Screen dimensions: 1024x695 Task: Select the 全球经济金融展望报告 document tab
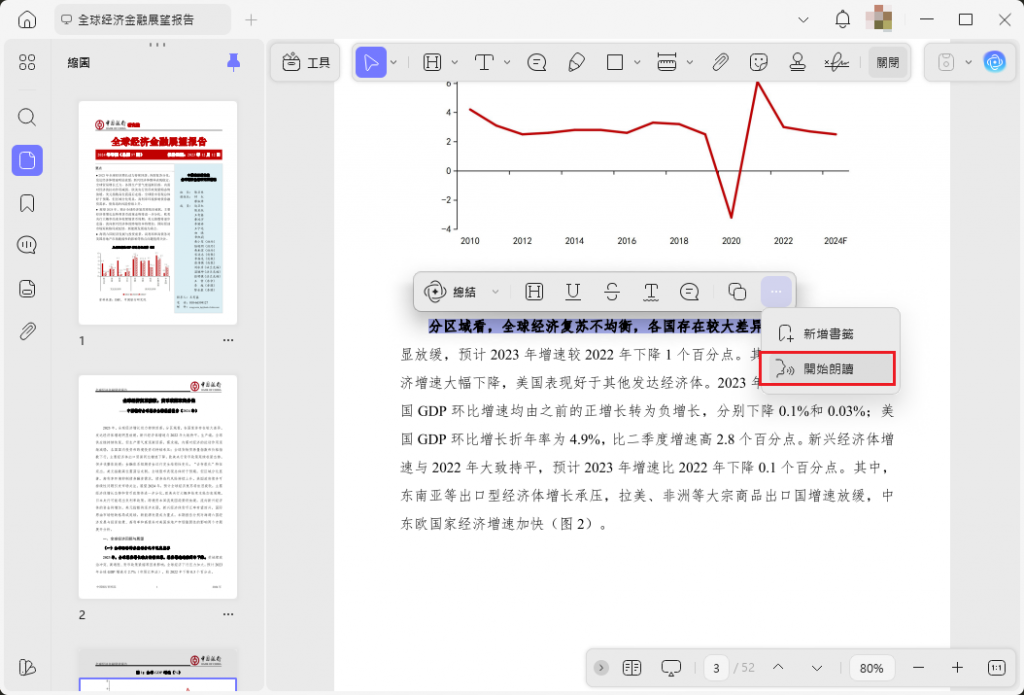(137, 18)
